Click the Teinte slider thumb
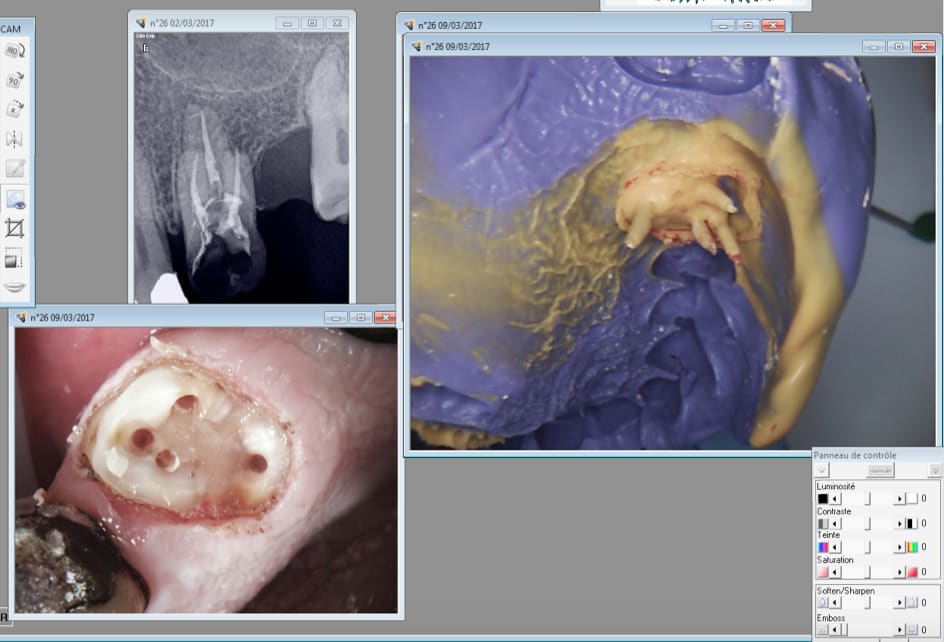The width and height of the screenshot is (944, 642). click(x=868, y=547)
